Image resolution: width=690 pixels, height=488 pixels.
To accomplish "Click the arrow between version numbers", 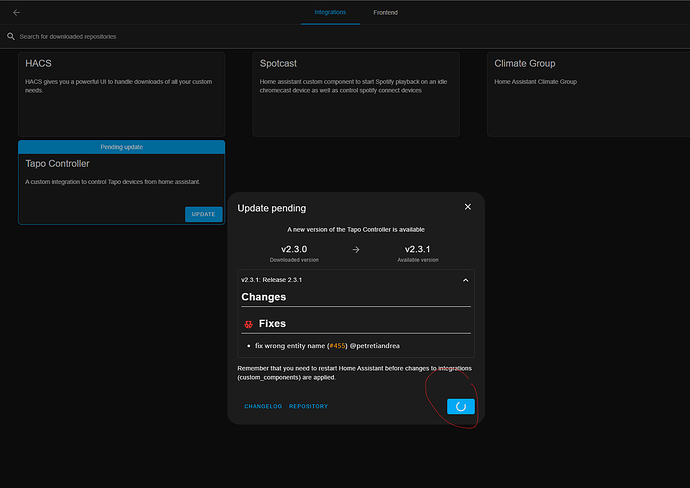I will 356,250.
